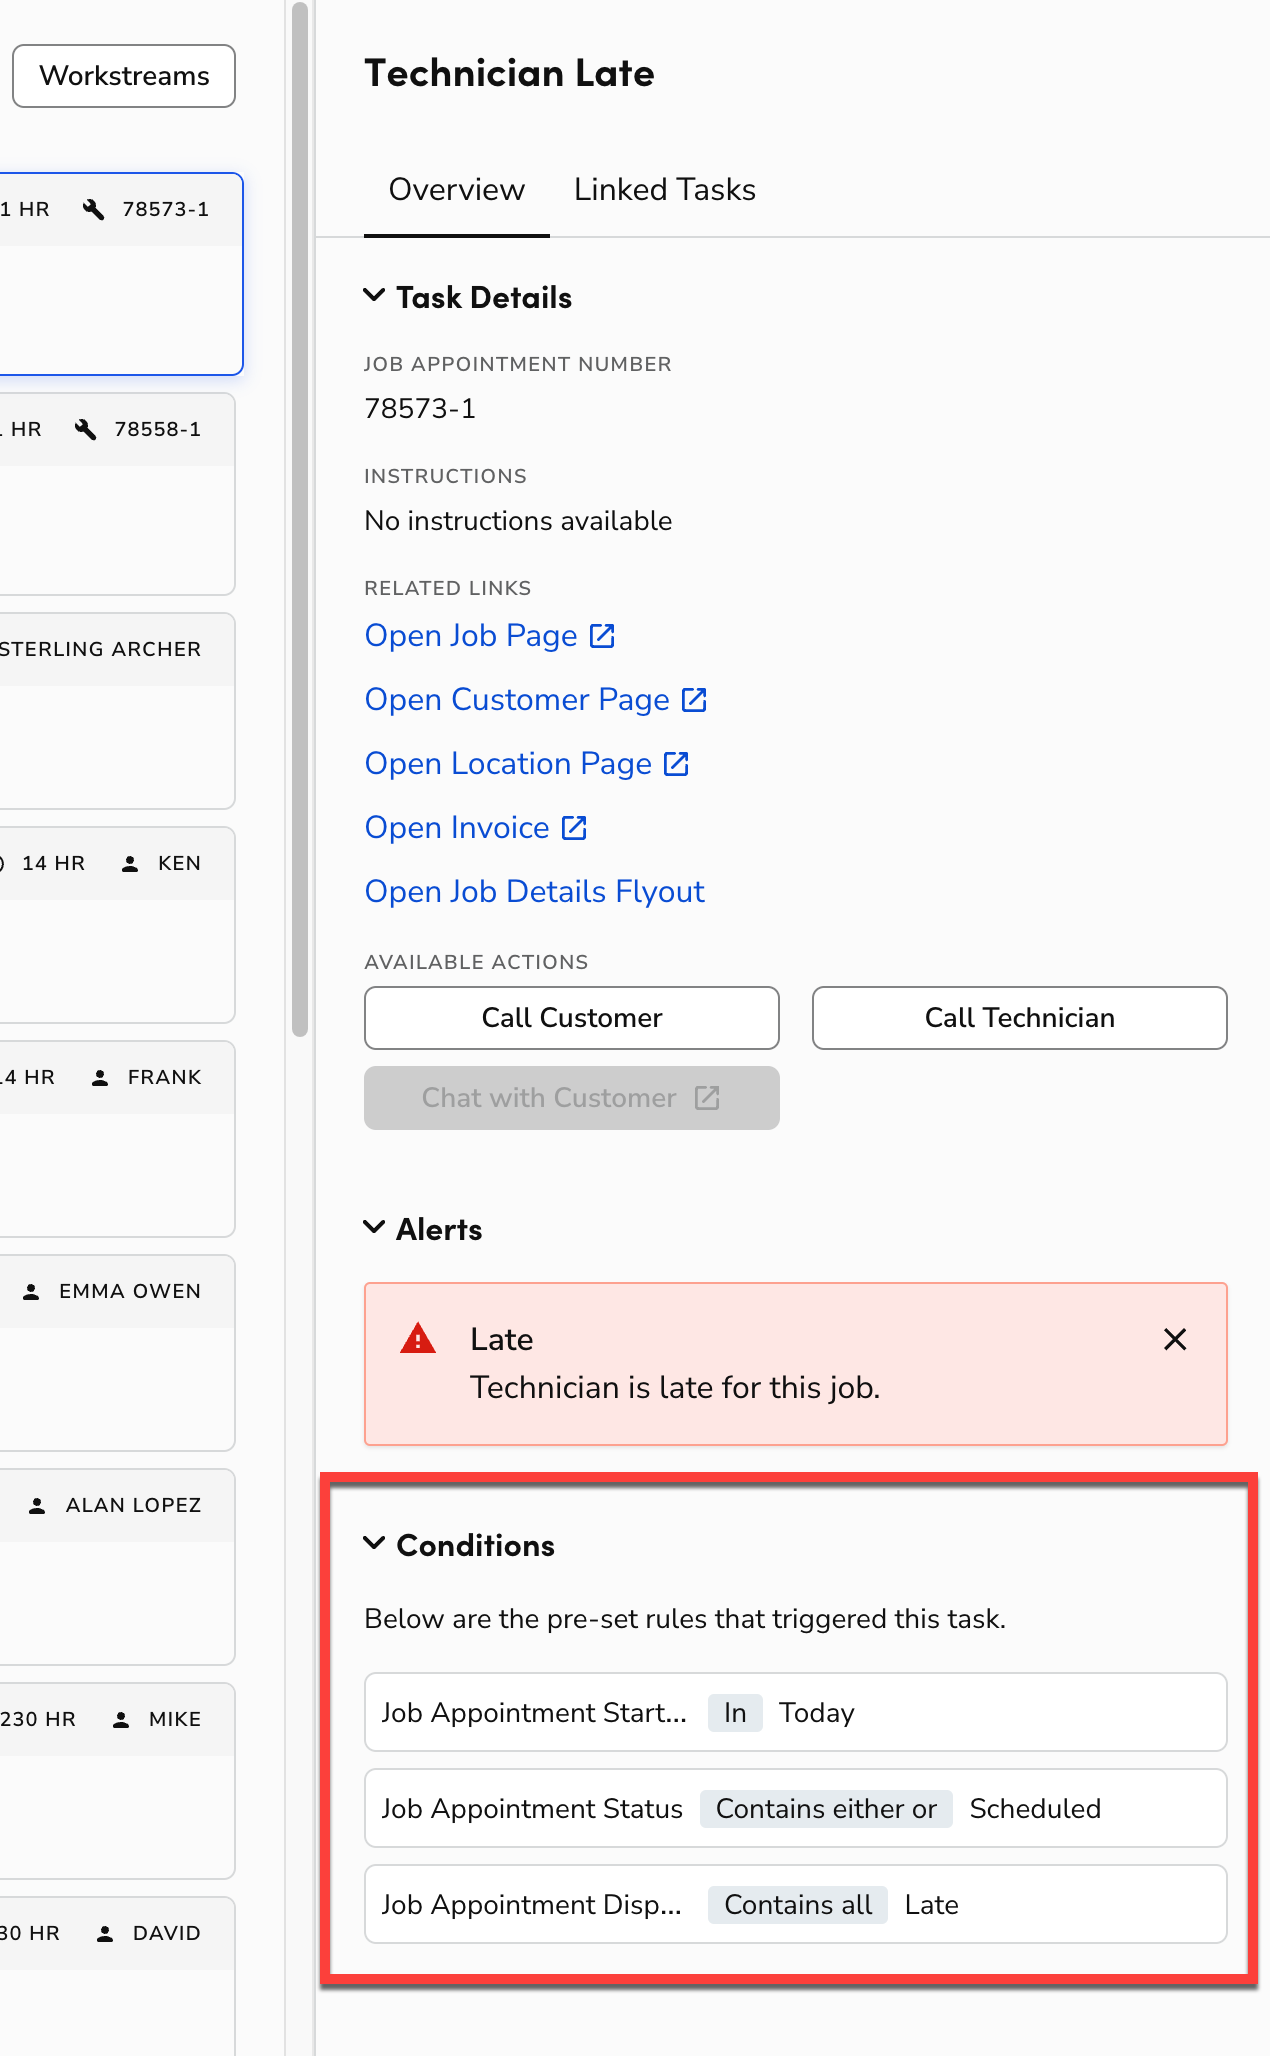Click the red warning triangle in Late alert
Image resolution: width=1270 pixels, height=2056 pixels.
tap(418, 1338)
